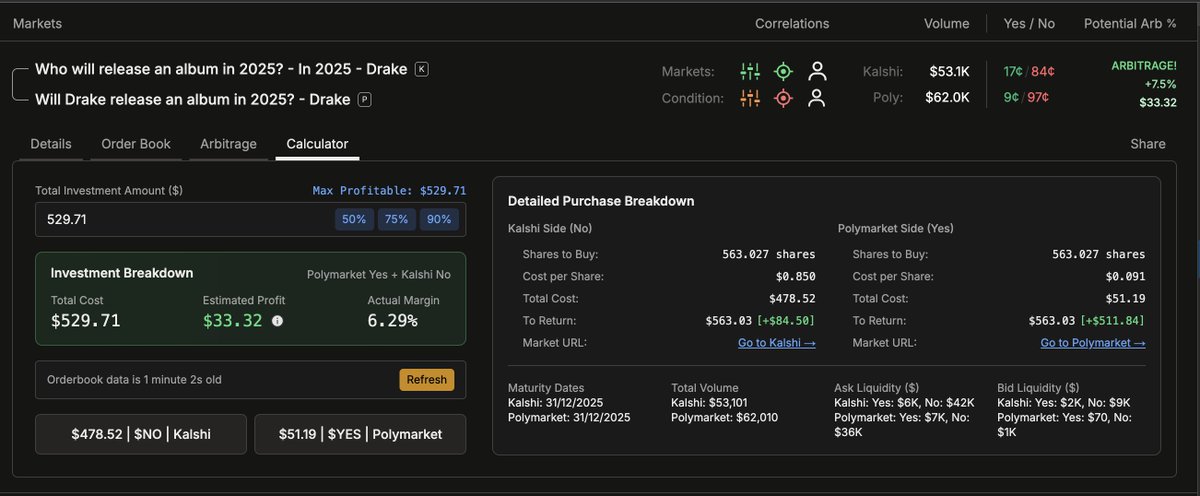The width and height of the screenshot is (1200, 496).
Task: Set investment to 90% preset
Action: (x=438, y=219)
